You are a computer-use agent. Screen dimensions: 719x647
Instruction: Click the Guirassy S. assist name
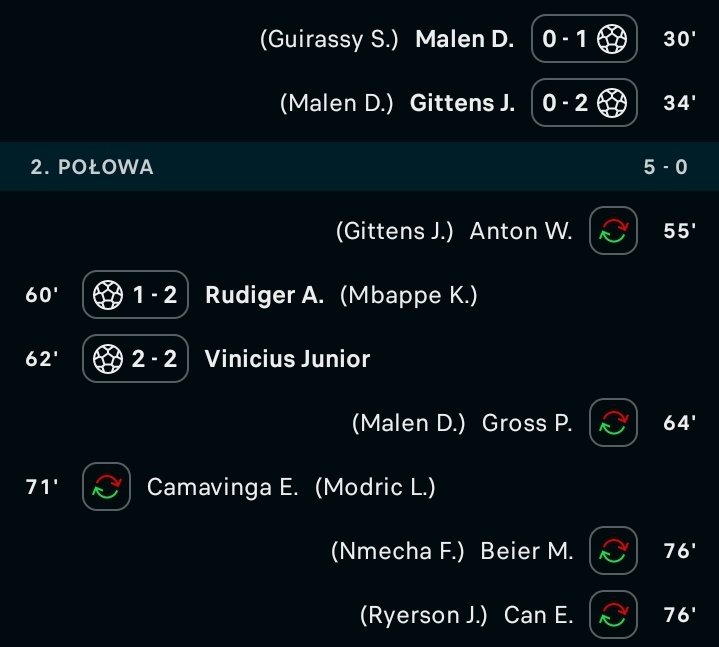coord(329,39)
